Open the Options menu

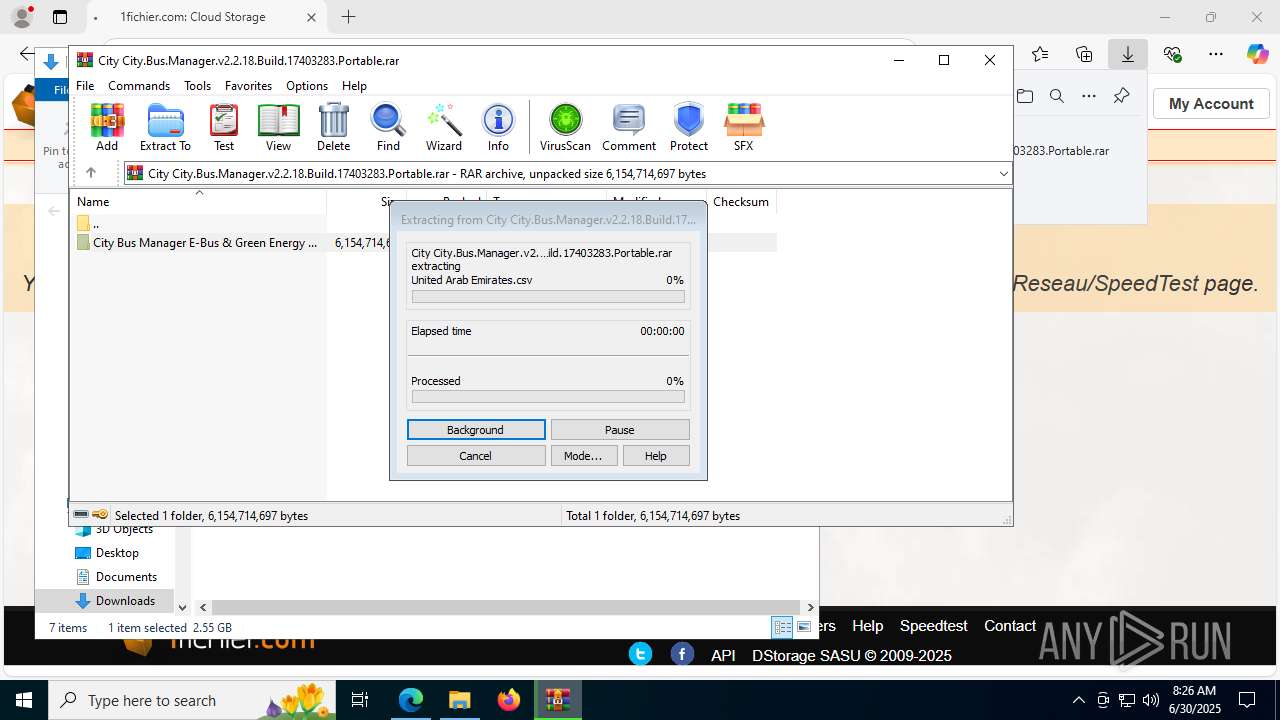307,86
